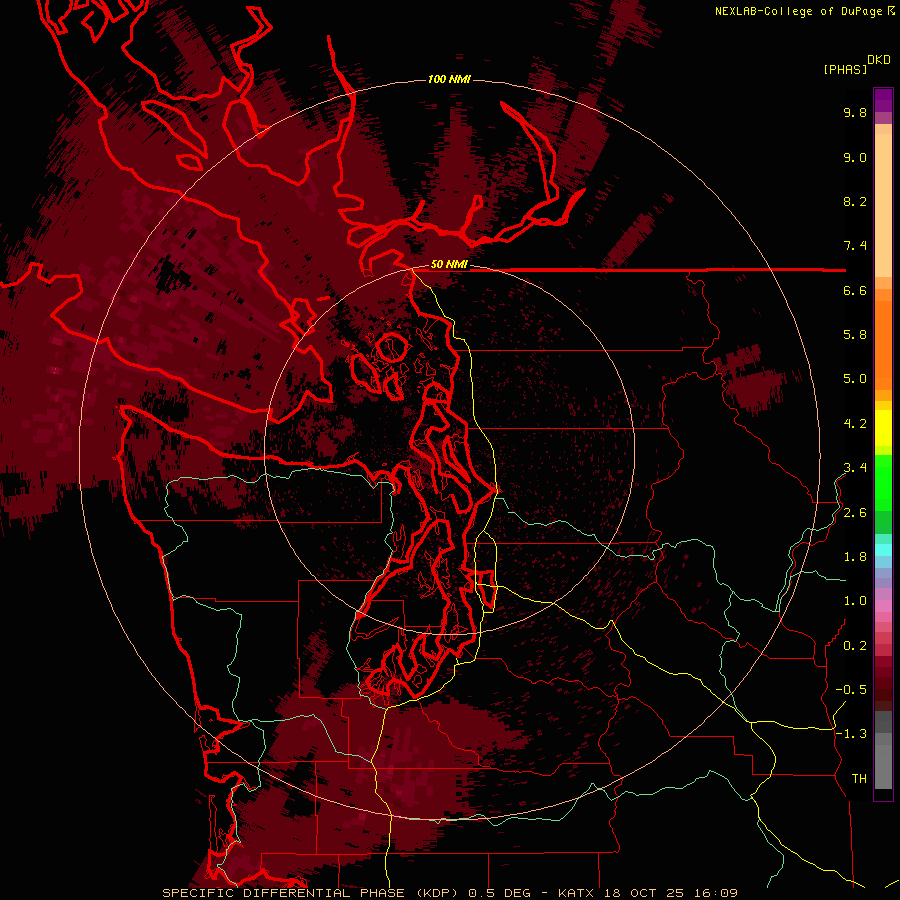Click the TH threshold label
900x900 pixels.
[859, 779]
